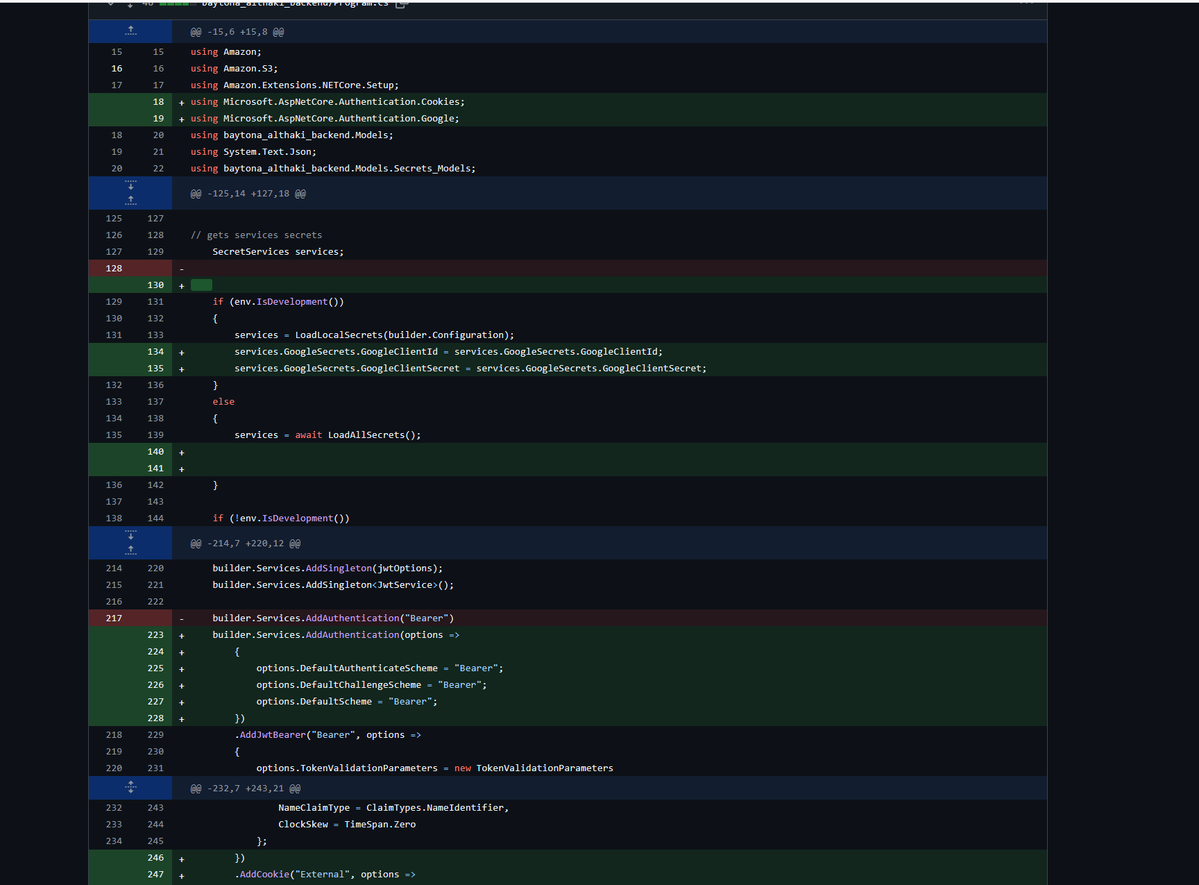Click added line number 18

[158, 102]
